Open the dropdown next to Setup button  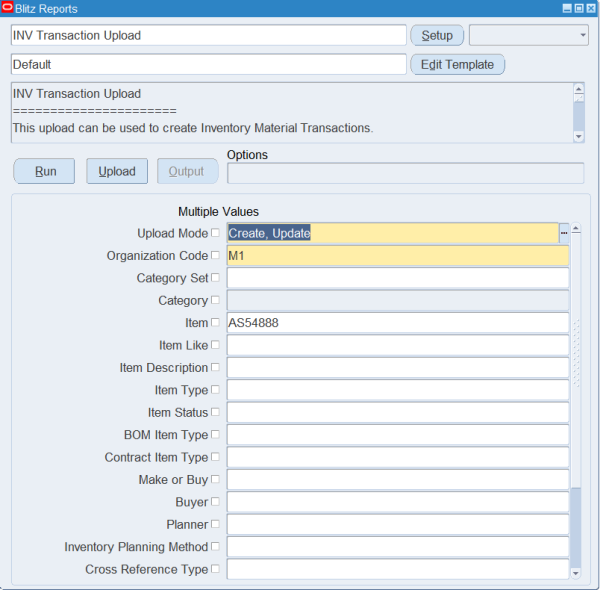point(529,35)
